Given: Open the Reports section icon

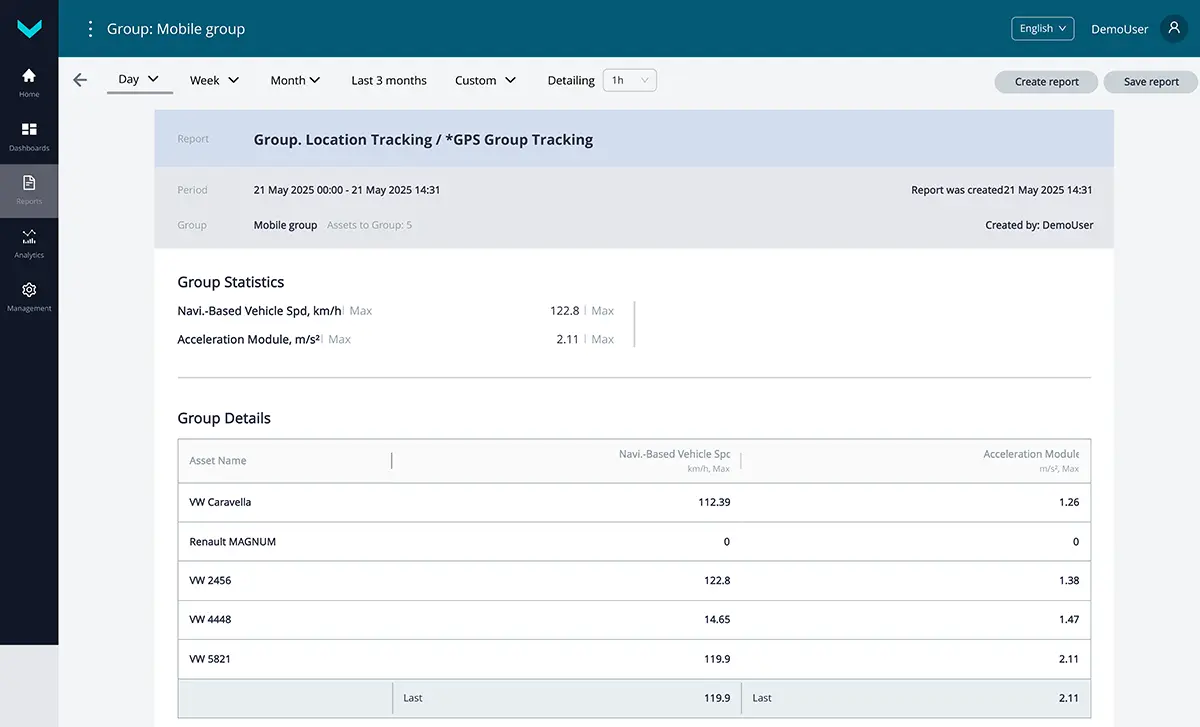Looking at the screenshot, I should coord(29,189).
